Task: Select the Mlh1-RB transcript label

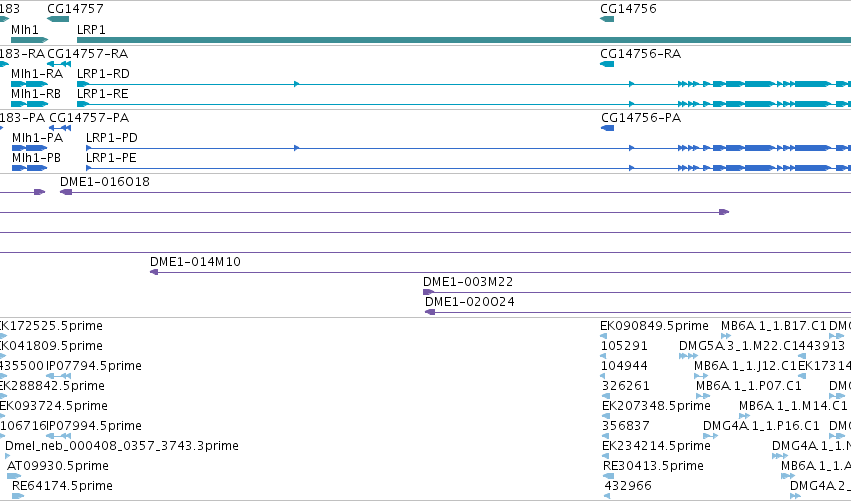Action: pos(36,94)
